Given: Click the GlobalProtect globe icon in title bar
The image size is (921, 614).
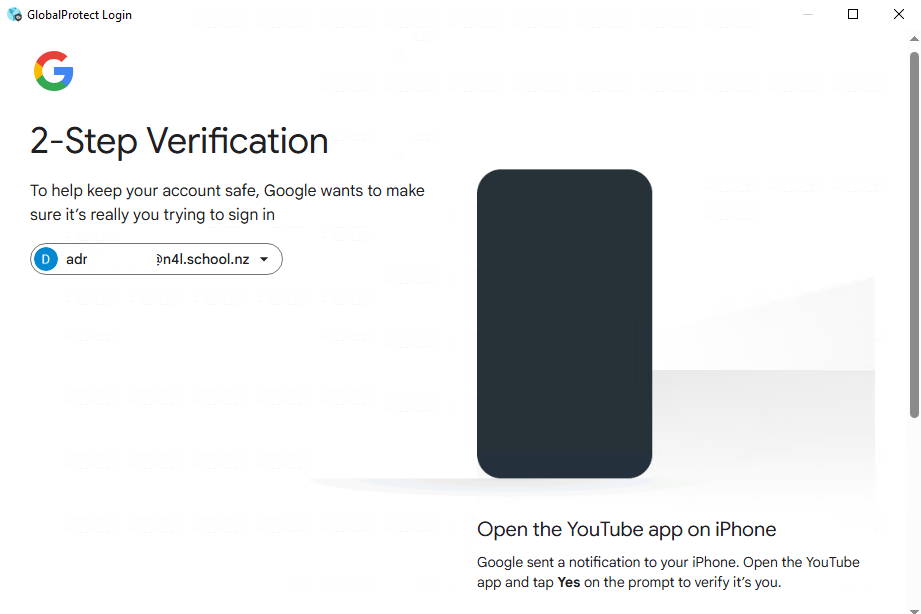Looking at the screenshot, I should pos(14,15).
